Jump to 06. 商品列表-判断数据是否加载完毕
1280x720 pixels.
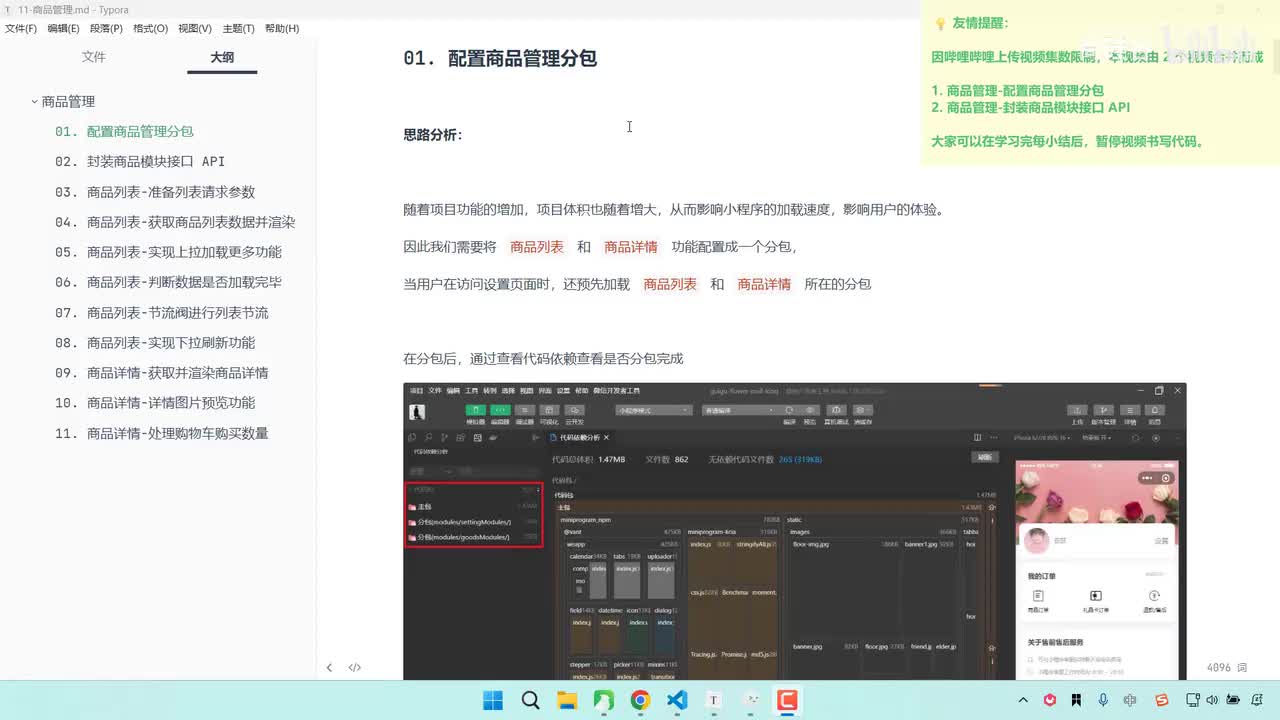tap(168, 282)
